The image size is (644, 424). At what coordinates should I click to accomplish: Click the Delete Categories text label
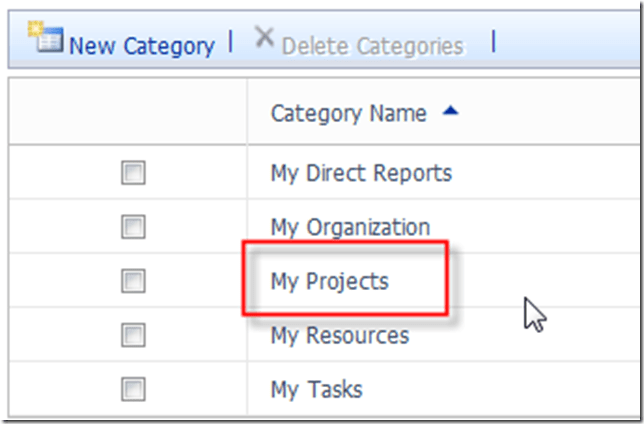point(372,46)
